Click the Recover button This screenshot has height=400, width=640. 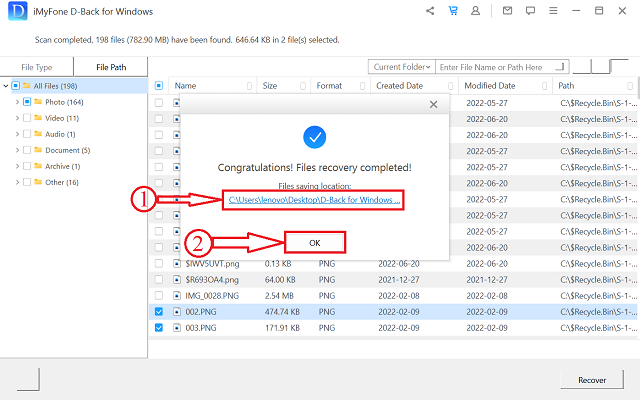[x=592, y=380]
